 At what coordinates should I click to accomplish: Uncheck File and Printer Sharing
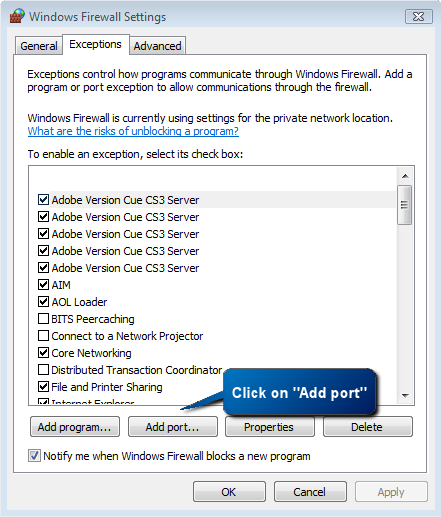pos(43,387)
